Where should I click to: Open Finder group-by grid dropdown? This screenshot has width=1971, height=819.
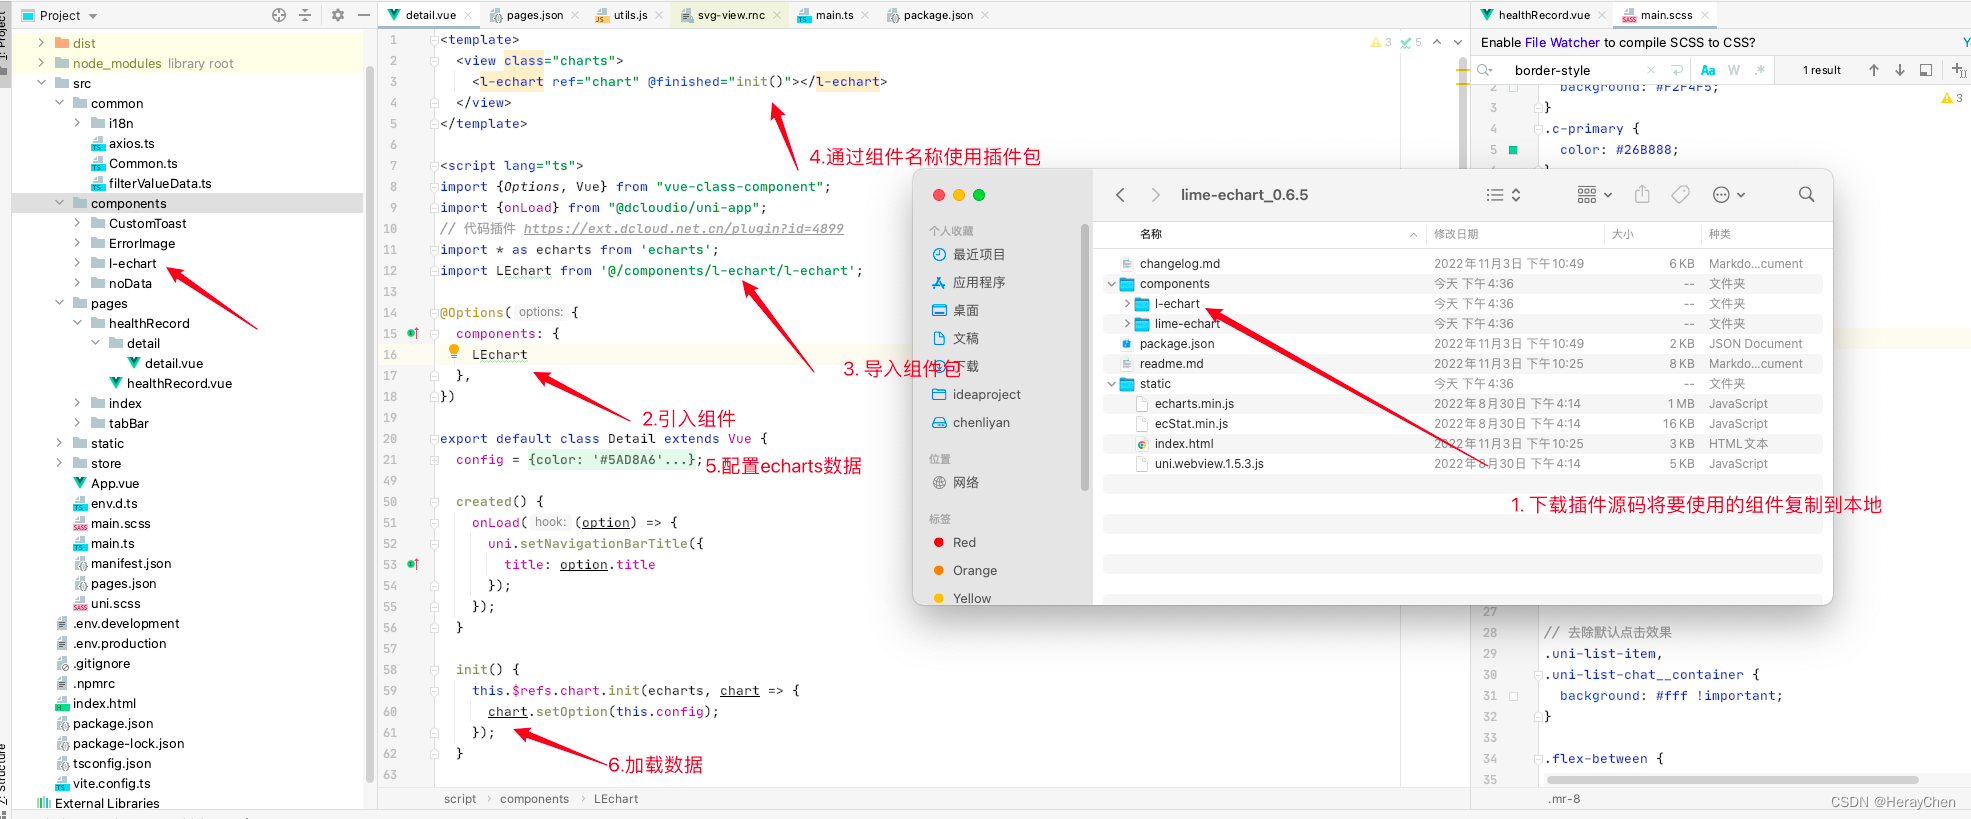1594,195
